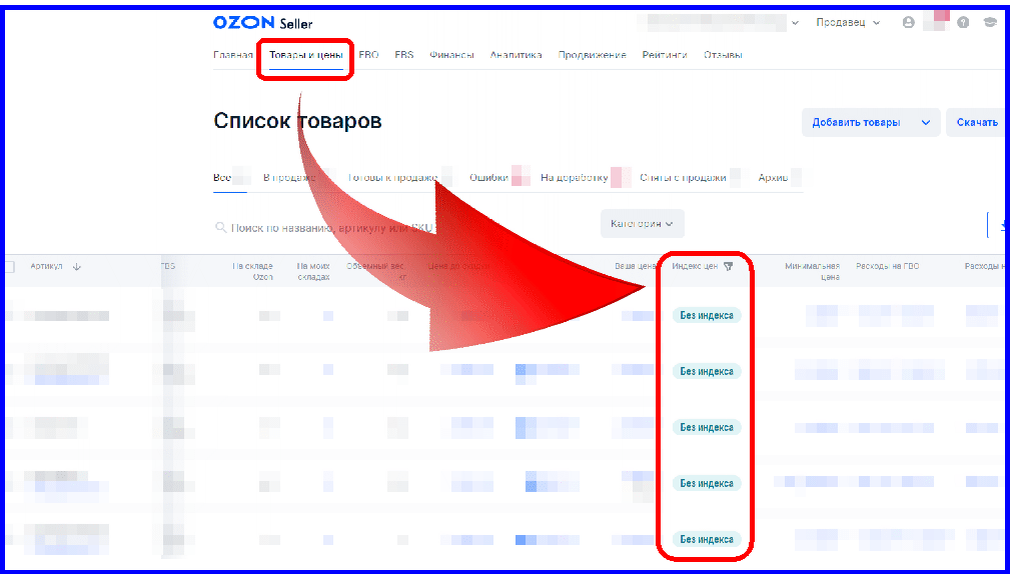Open the Финансы menu

point(452,55)
